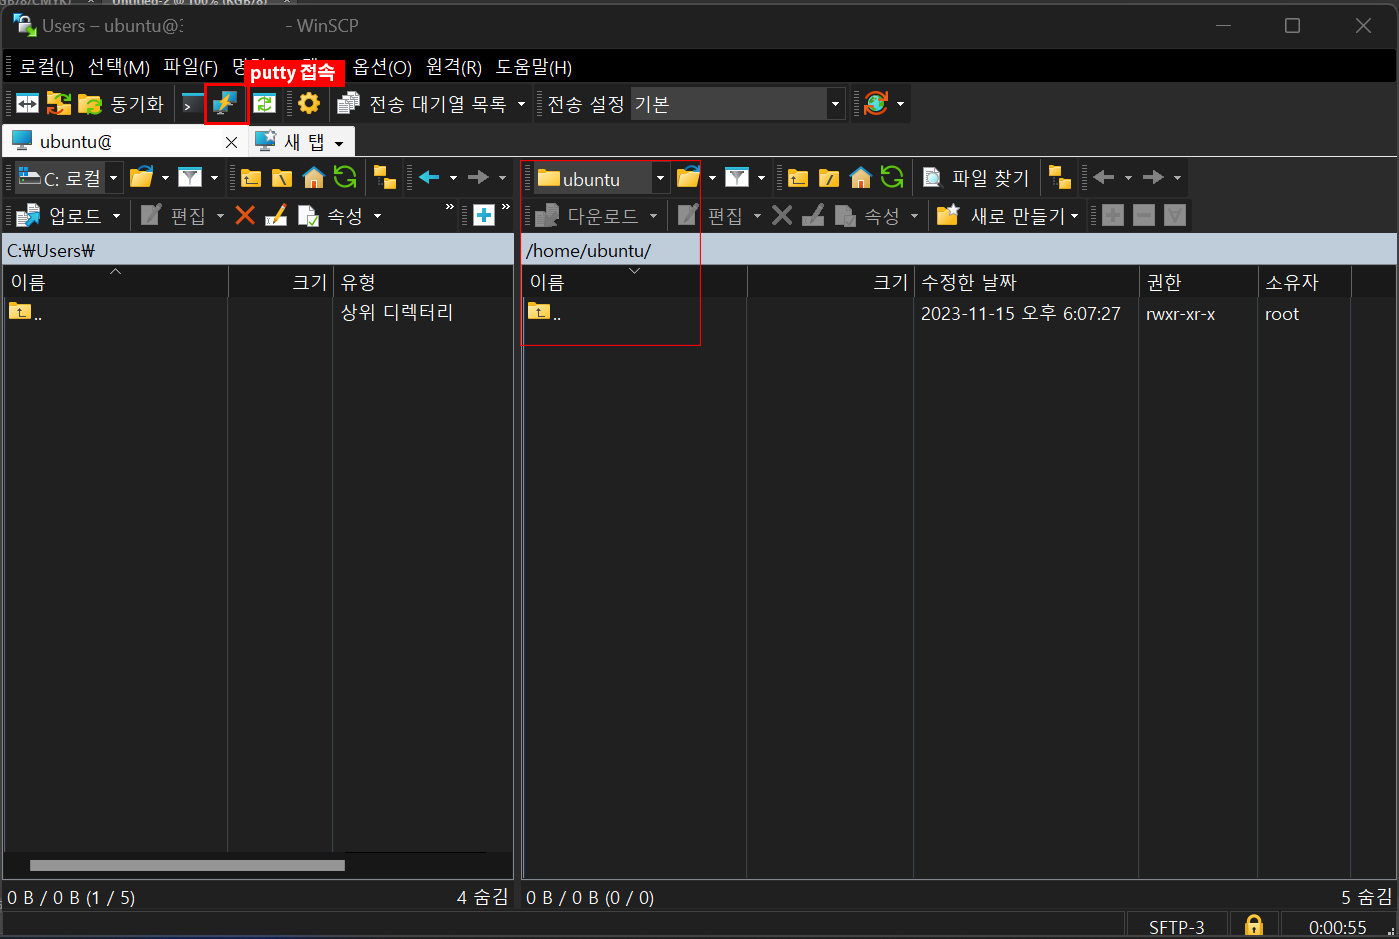The image size is (1399, 939).
Task: Click local panel filter icon
Action: (x=190, y=178)
